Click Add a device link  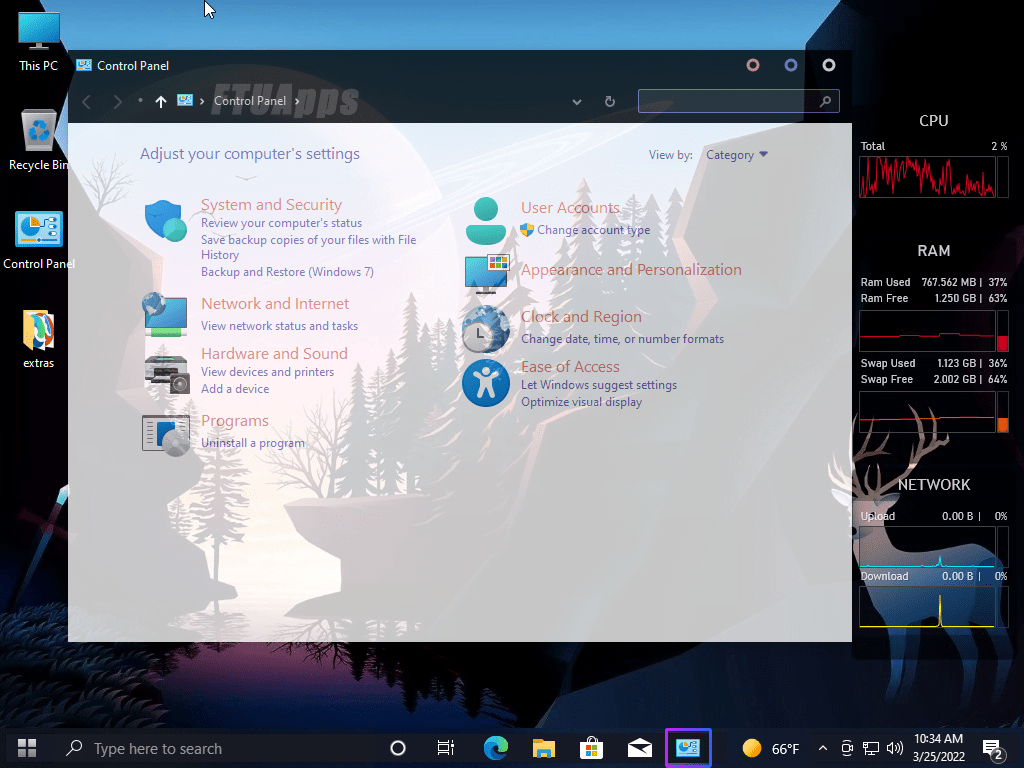235,389
